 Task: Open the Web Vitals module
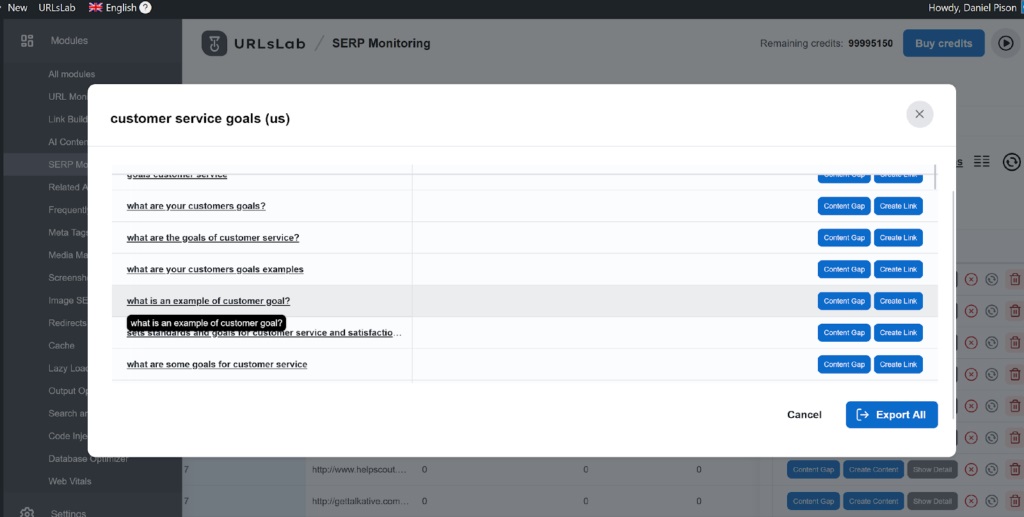(70, 481)
